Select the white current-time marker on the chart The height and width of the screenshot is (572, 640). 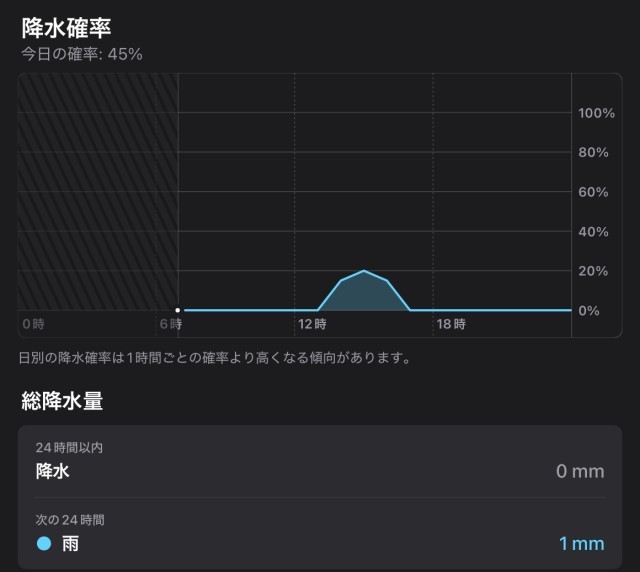click(178, 310)
